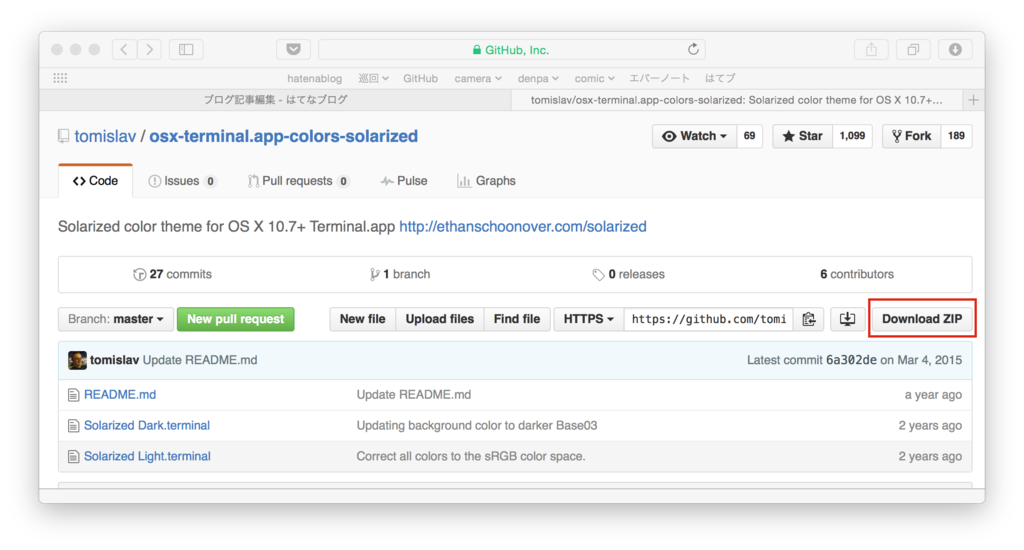Open the HTTPS protocol dropdown
Image resolution: width=1024 pixels, height=550 pixels.
(x=588, y=319)
